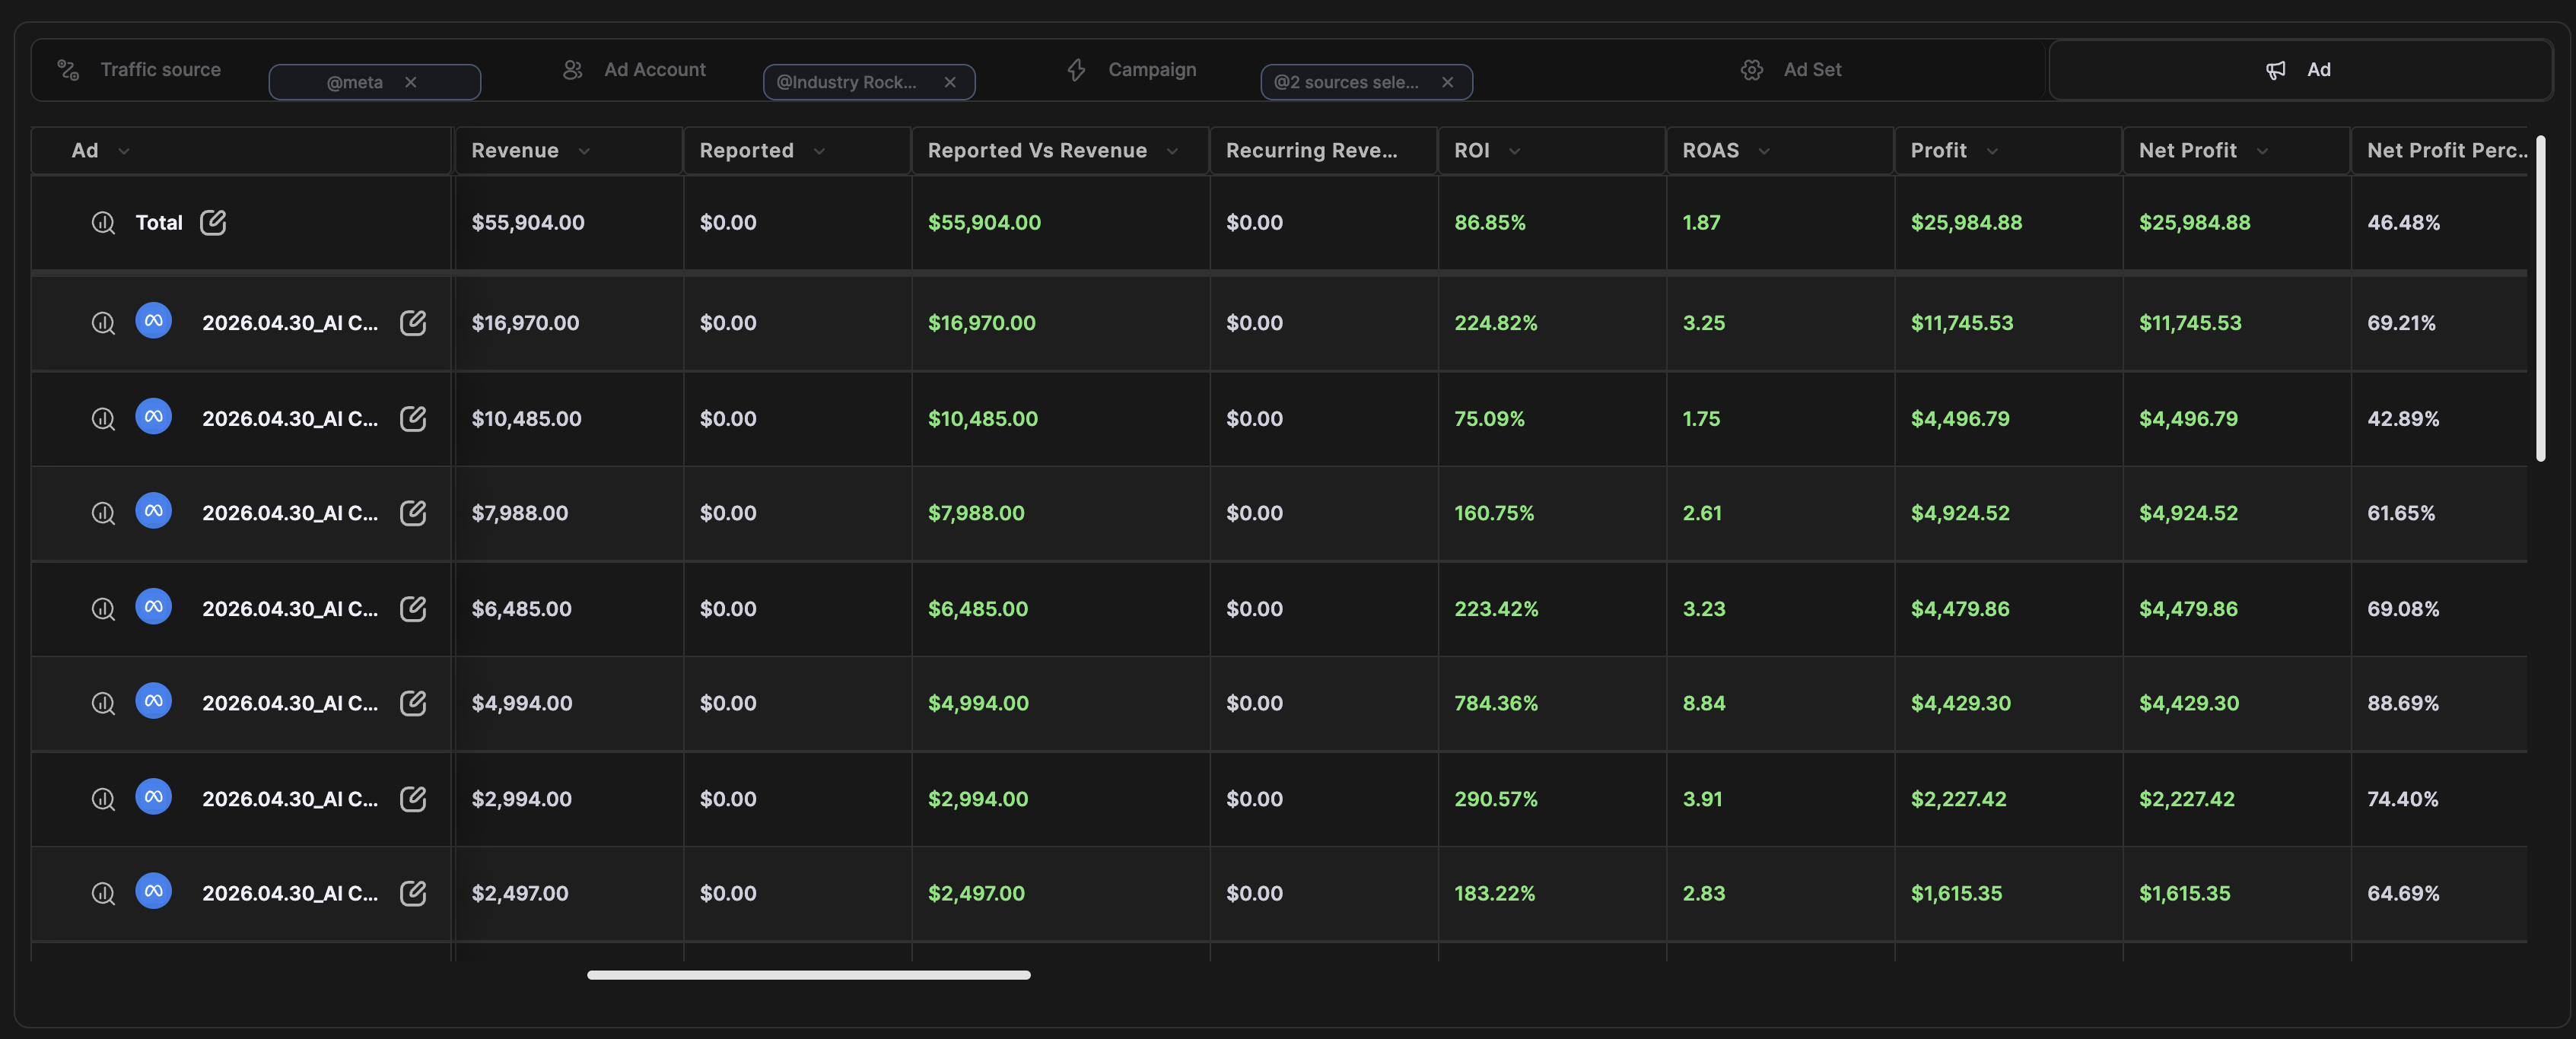
Task: Open the Revenue column dropdown chevron
Action: [x=584, y=151]
